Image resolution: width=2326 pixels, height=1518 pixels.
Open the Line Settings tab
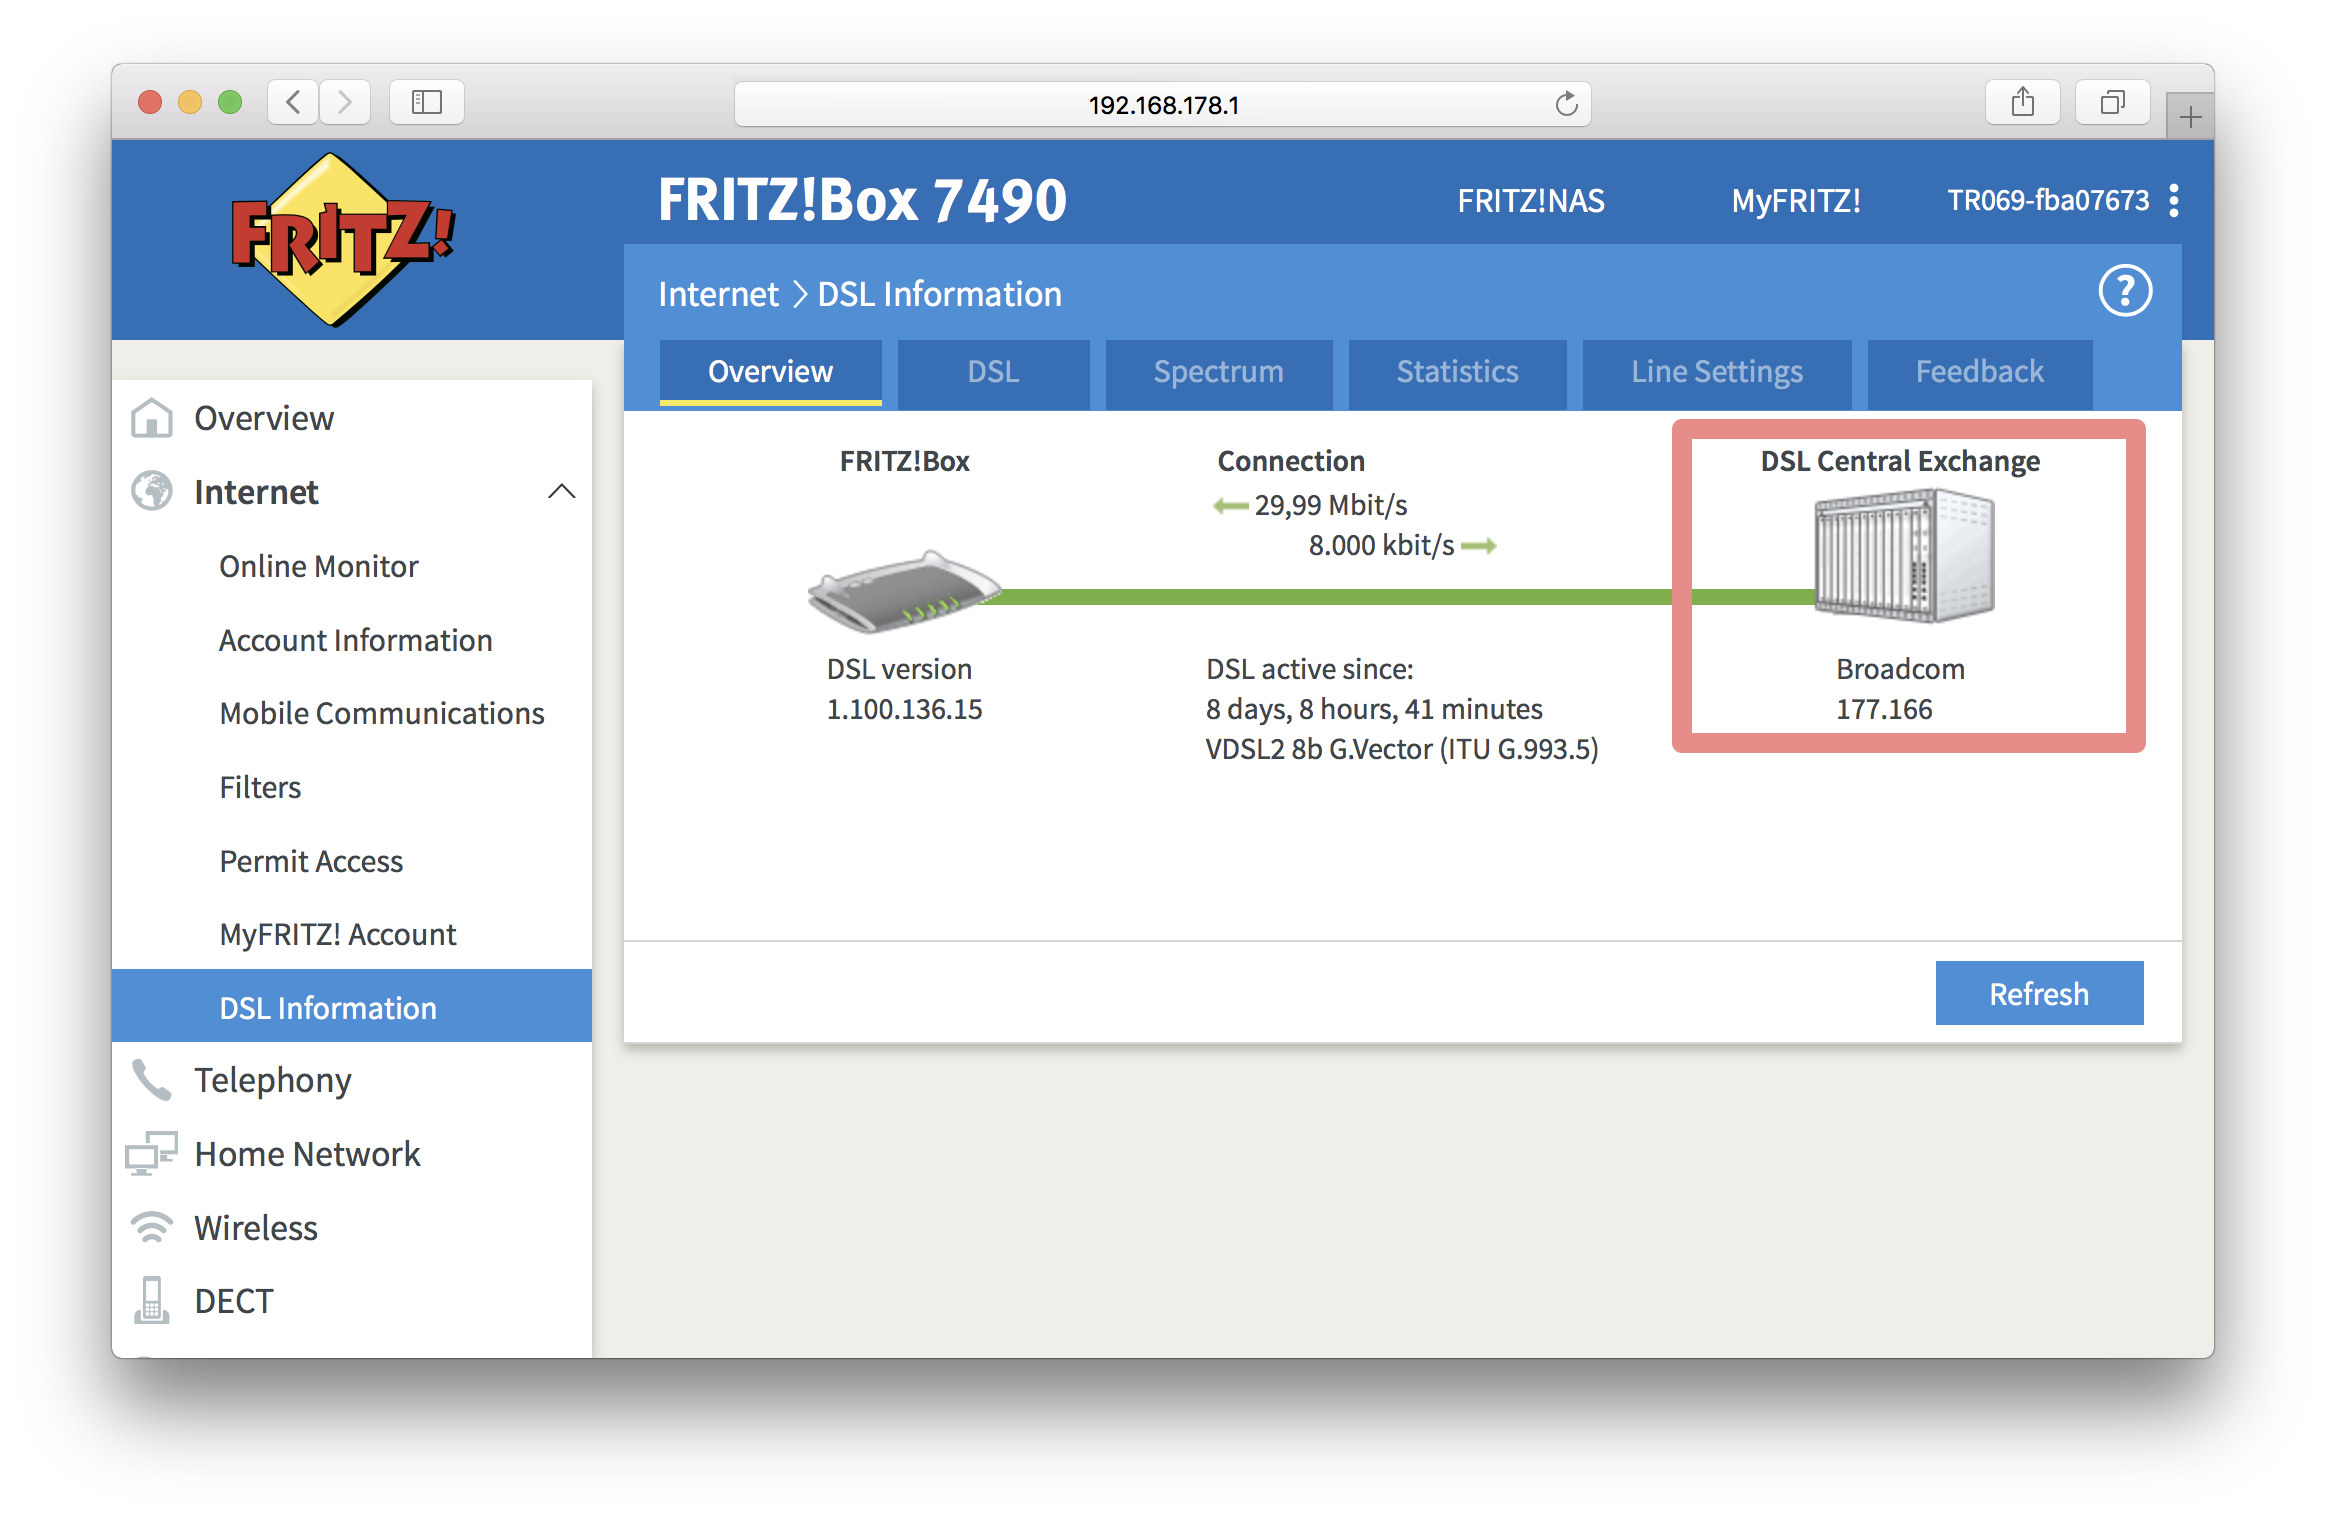[x=1716, y=372]
